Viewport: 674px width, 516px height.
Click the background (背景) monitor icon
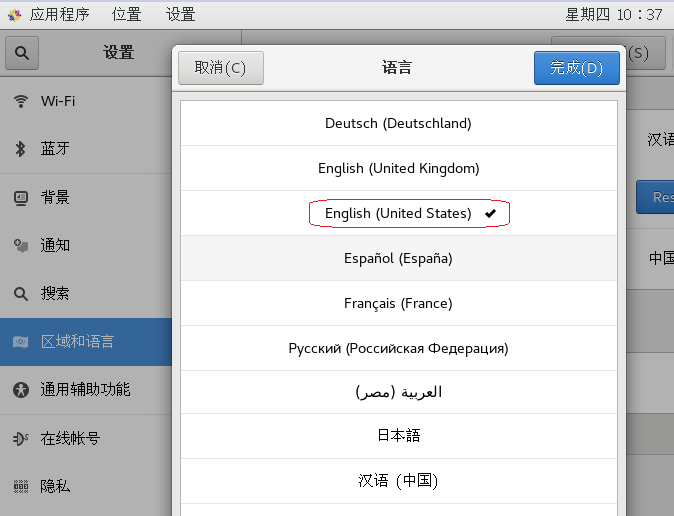coord(21,198)
